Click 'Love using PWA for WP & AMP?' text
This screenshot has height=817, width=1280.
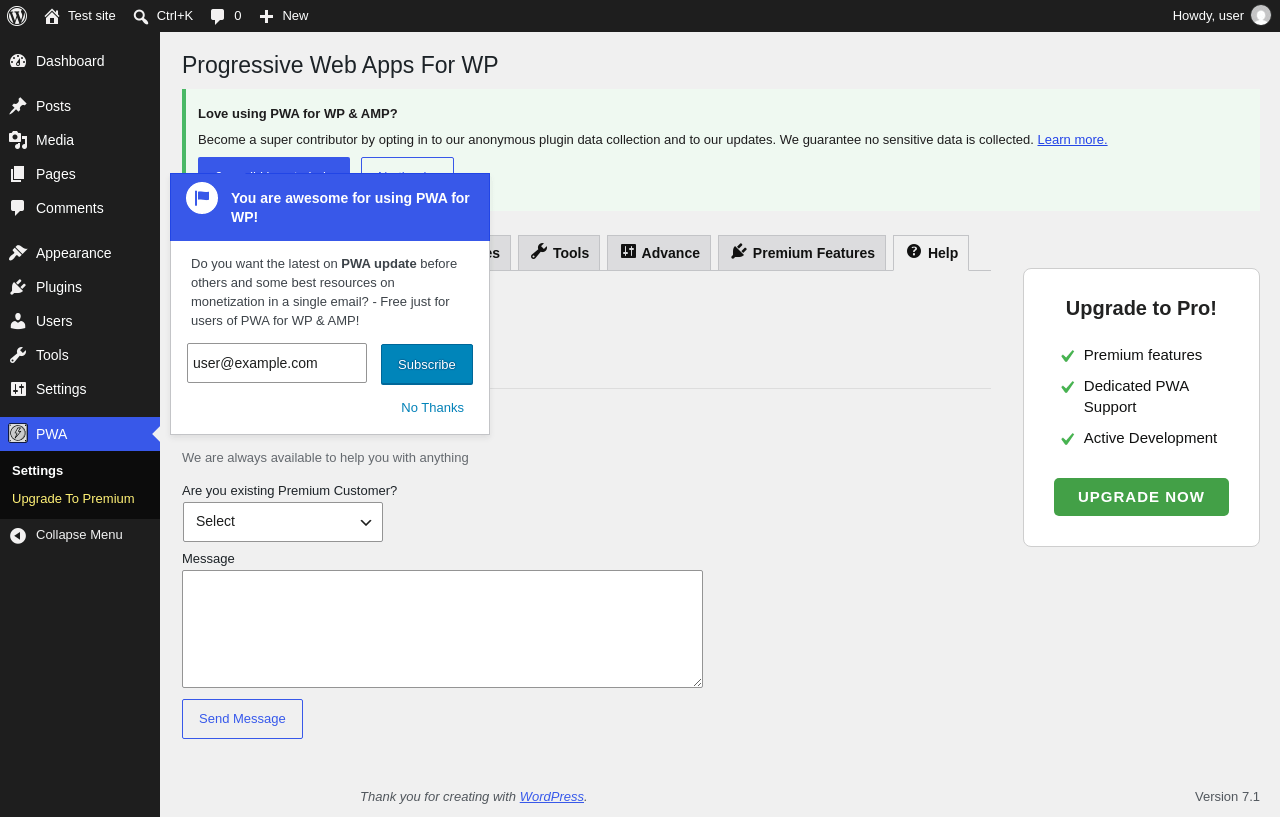click(298, 114)
